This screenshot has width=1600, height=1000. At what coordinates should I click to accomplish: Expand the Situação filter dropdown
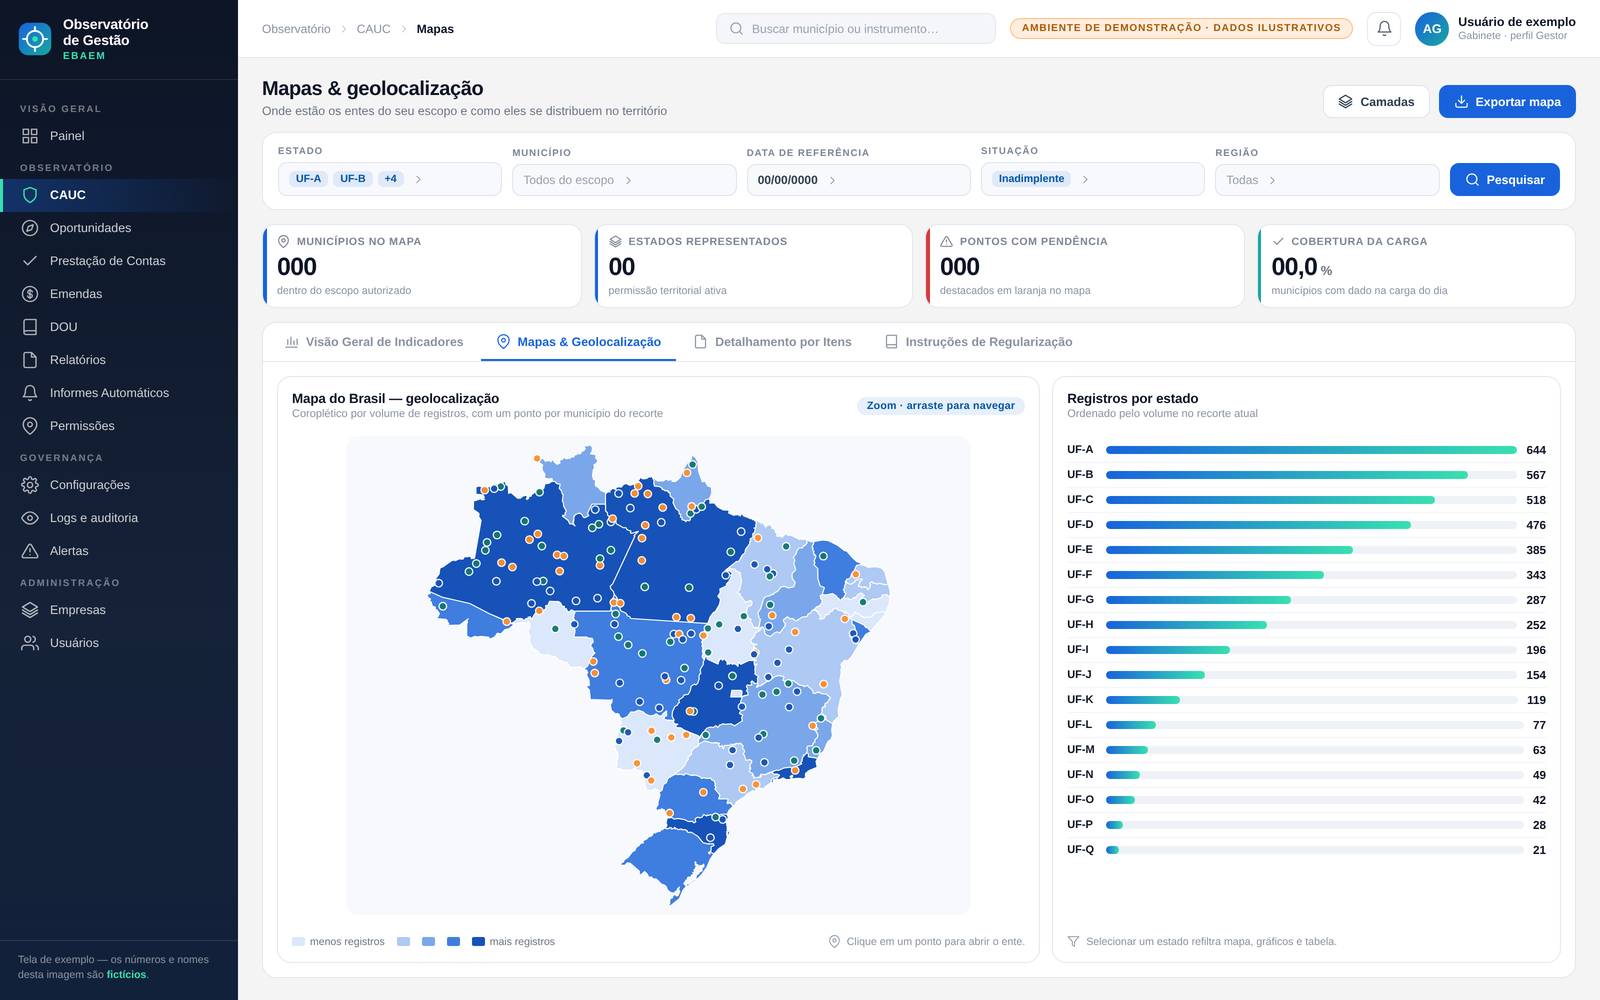(1093, 179)
